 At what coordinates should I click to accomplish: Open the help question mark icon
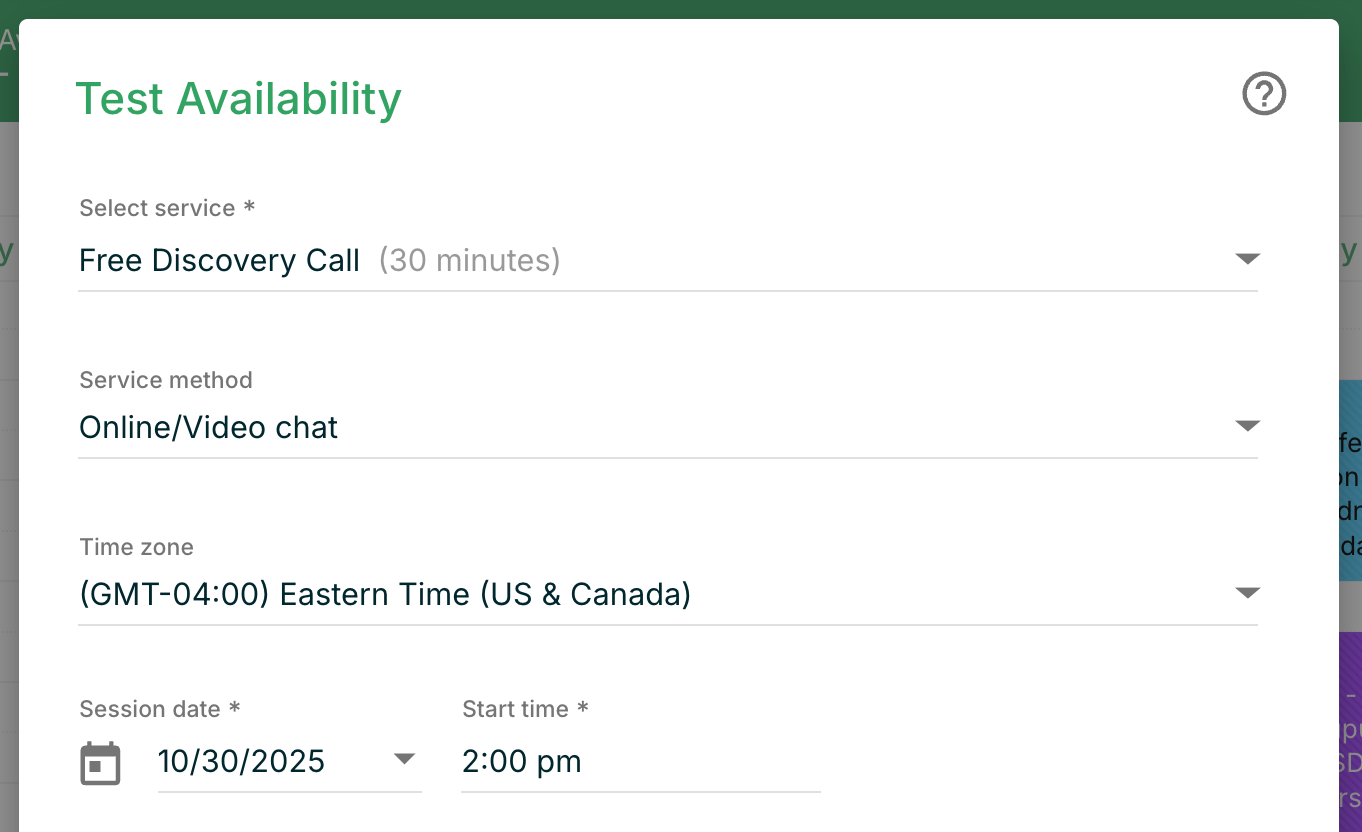(x=1264, y=95)
